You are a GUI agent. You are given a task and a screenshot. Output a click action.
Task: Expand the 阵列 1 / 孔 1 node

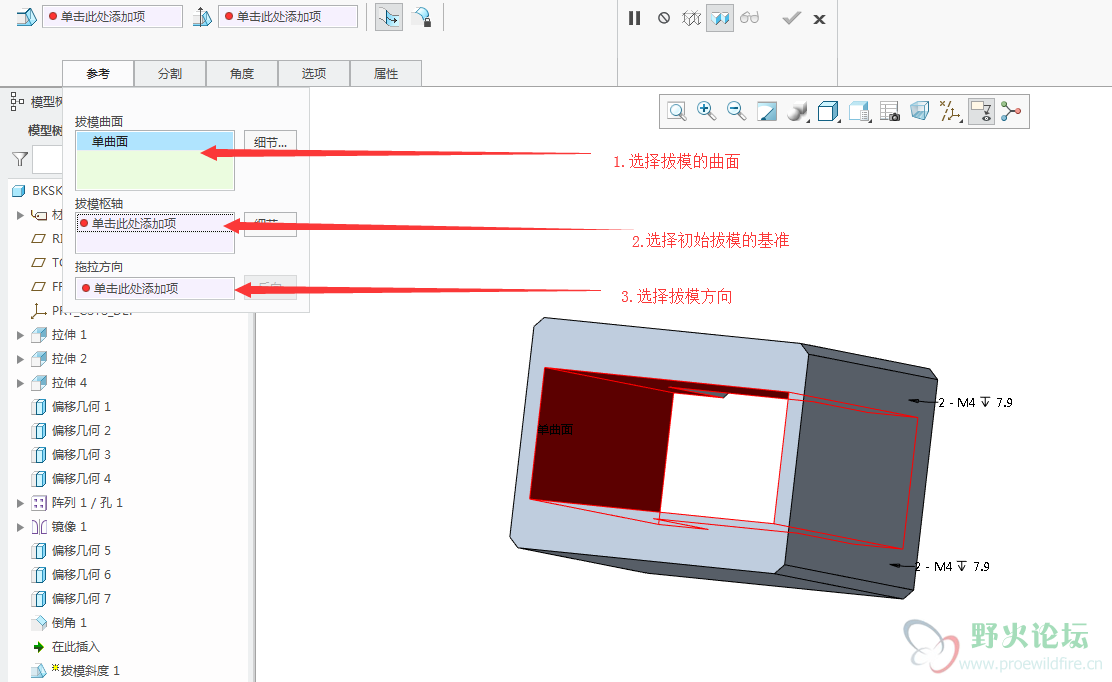coord(21,503)
